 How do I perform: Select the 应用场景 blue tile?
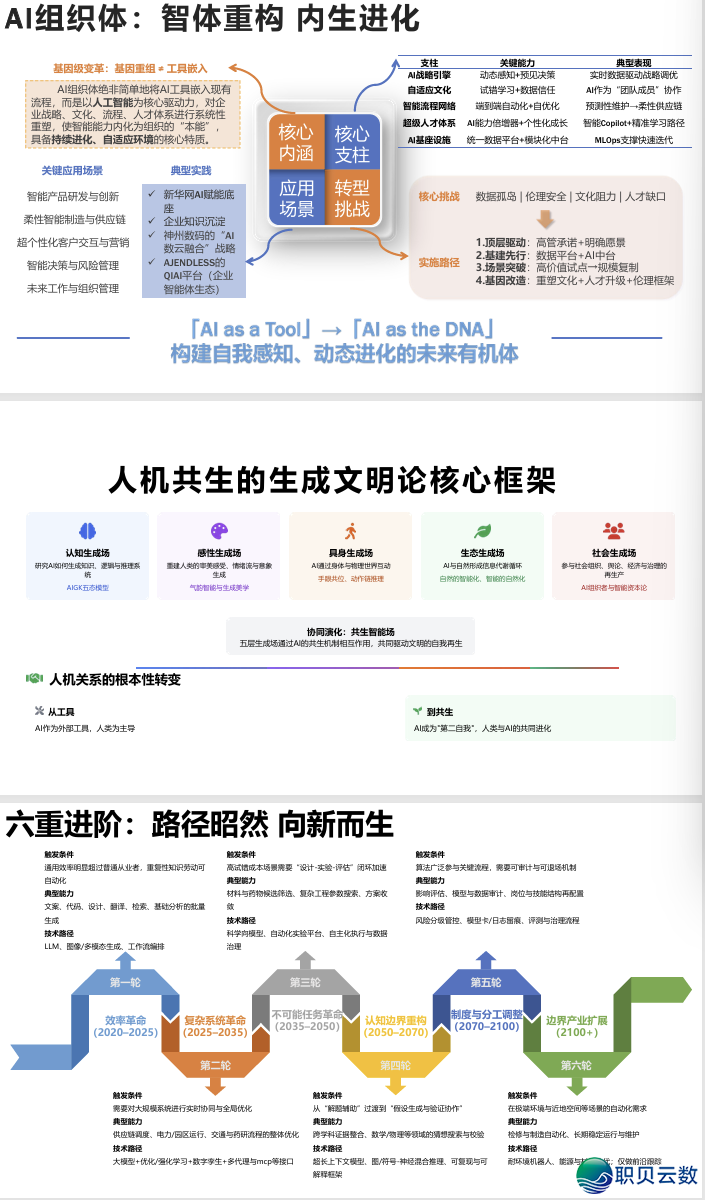tap(296, 197)
